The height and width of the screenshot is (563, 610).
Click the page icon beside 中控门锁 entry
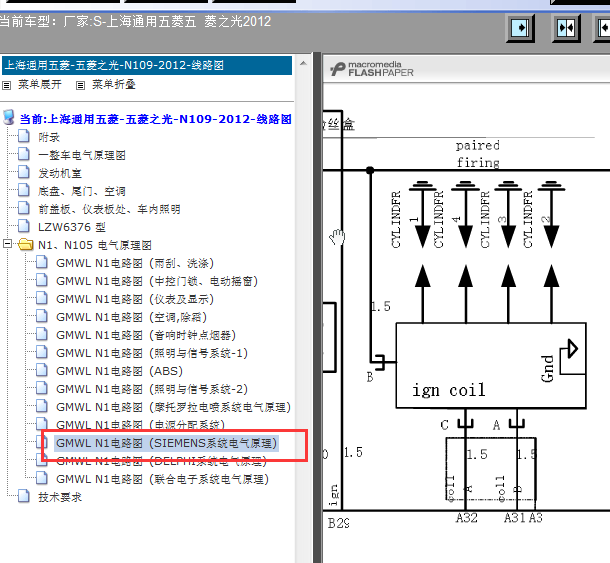point(42,280)
